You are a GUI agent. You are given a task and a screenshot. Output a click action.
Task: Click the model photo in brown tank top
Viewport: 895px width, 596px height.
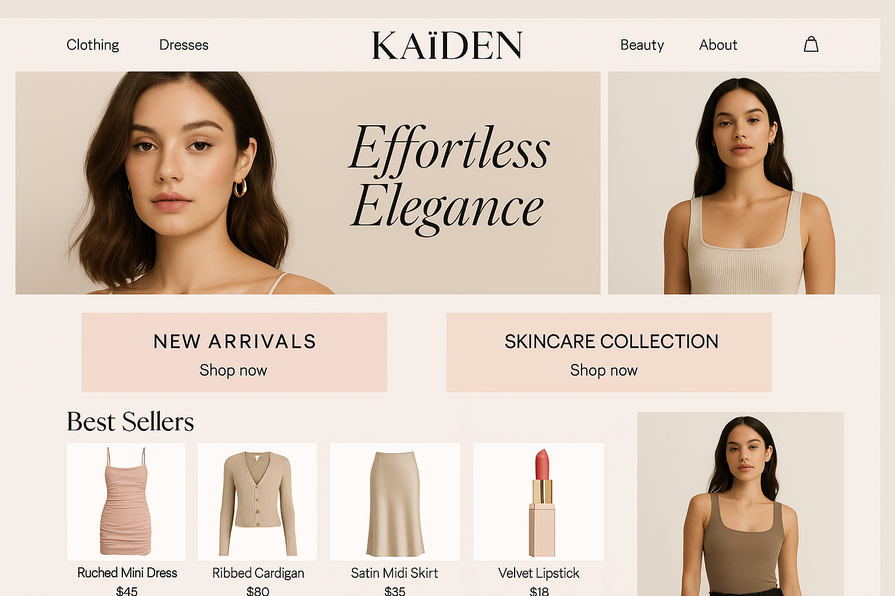(740, 504)
